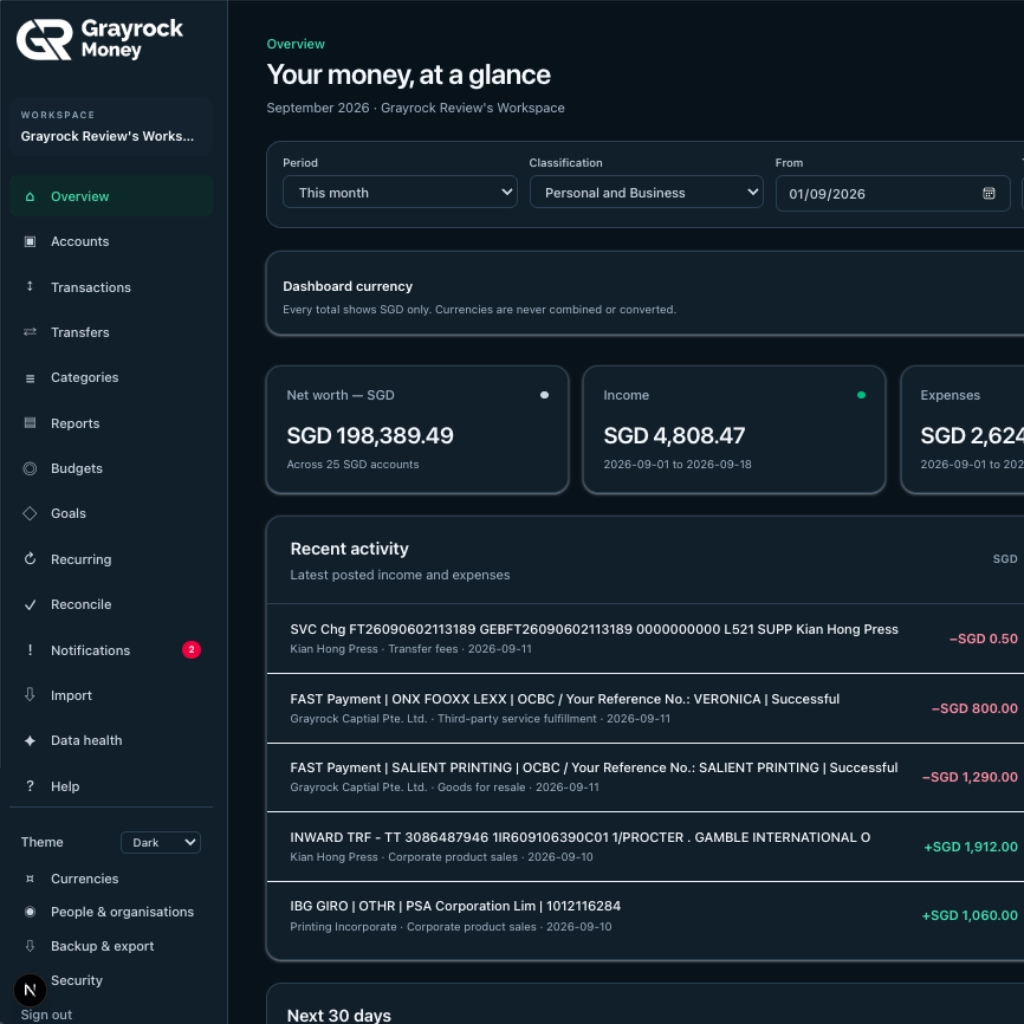This screenshot has width=1024, height=1024.
Task: Select the SVC Chg Kian Hong Press transaction
Action: 645,639
